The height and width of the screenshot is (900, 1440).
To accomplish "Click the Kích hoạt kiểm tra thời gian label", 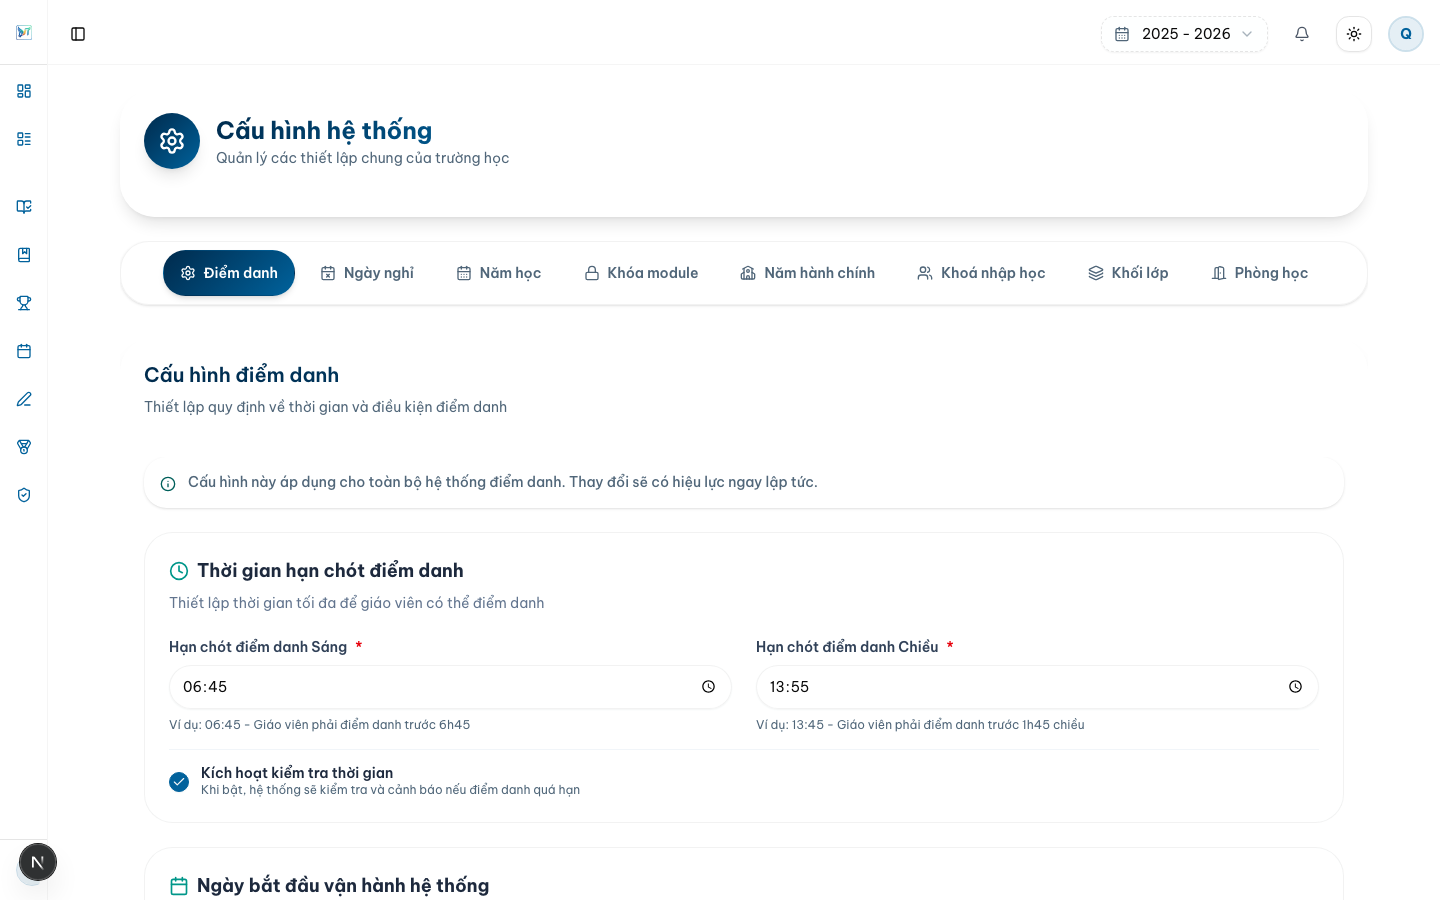I will click(297, 773).
